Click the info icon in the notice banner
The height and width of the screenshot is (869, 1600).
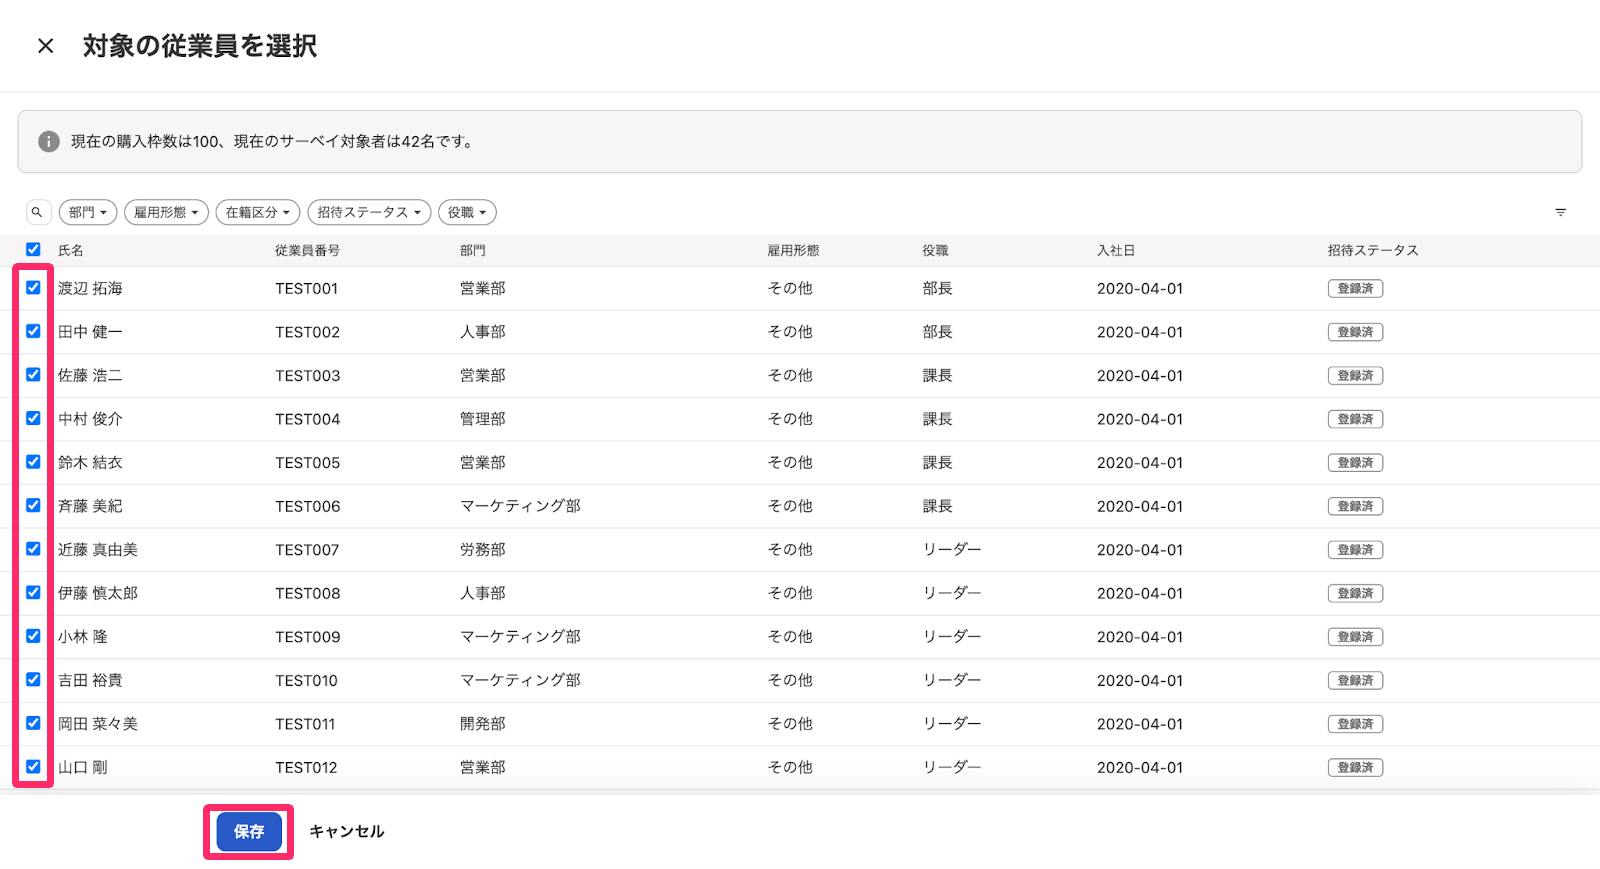(49, 141)
